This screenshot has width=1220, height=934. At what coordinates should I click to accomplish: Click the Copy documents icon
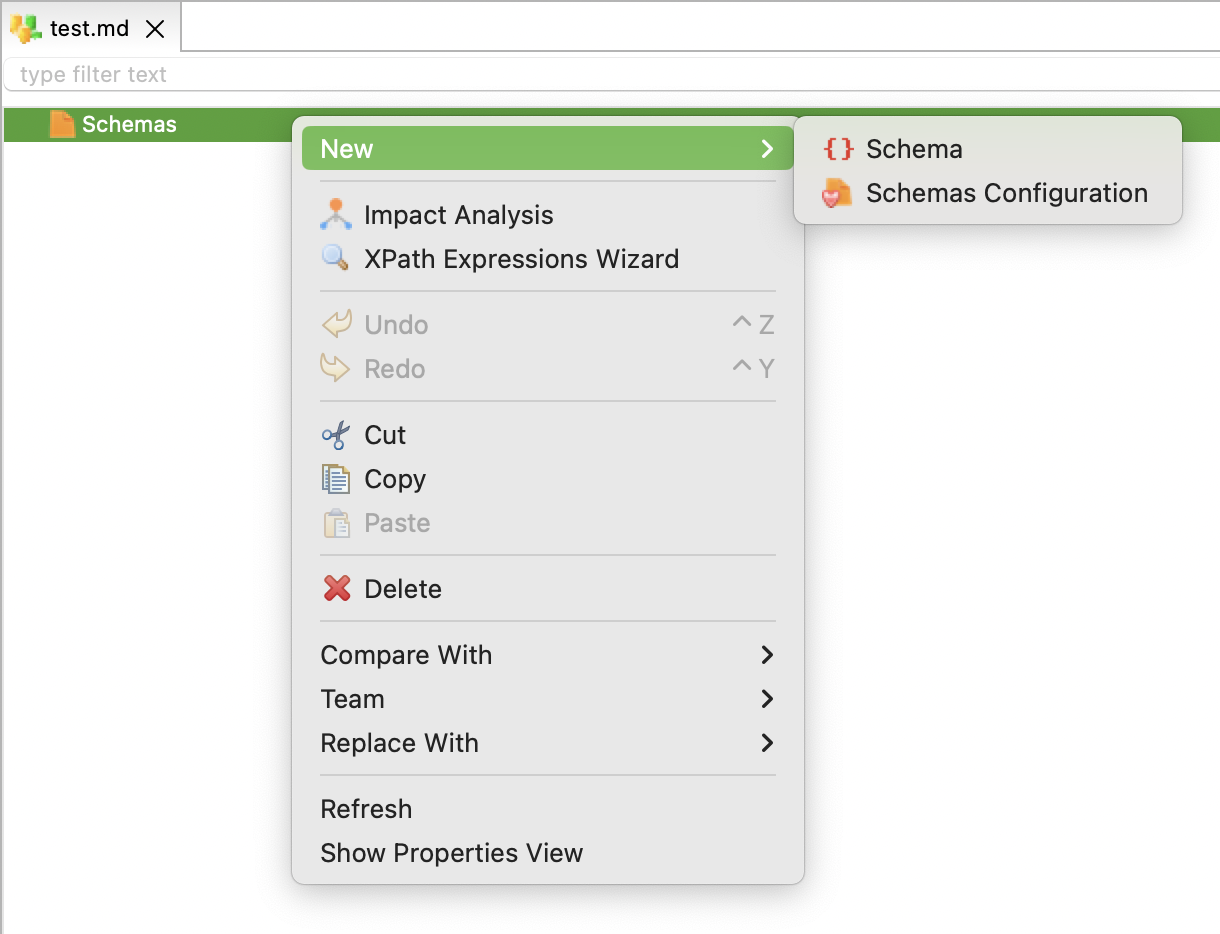point(336,478)
